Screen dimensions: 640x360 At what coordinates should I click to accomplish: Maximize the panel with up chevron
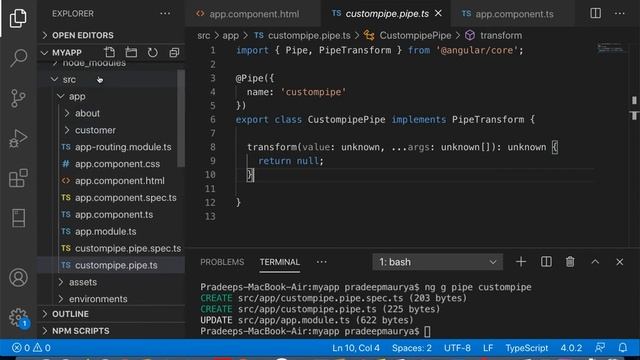coord(595,262)
